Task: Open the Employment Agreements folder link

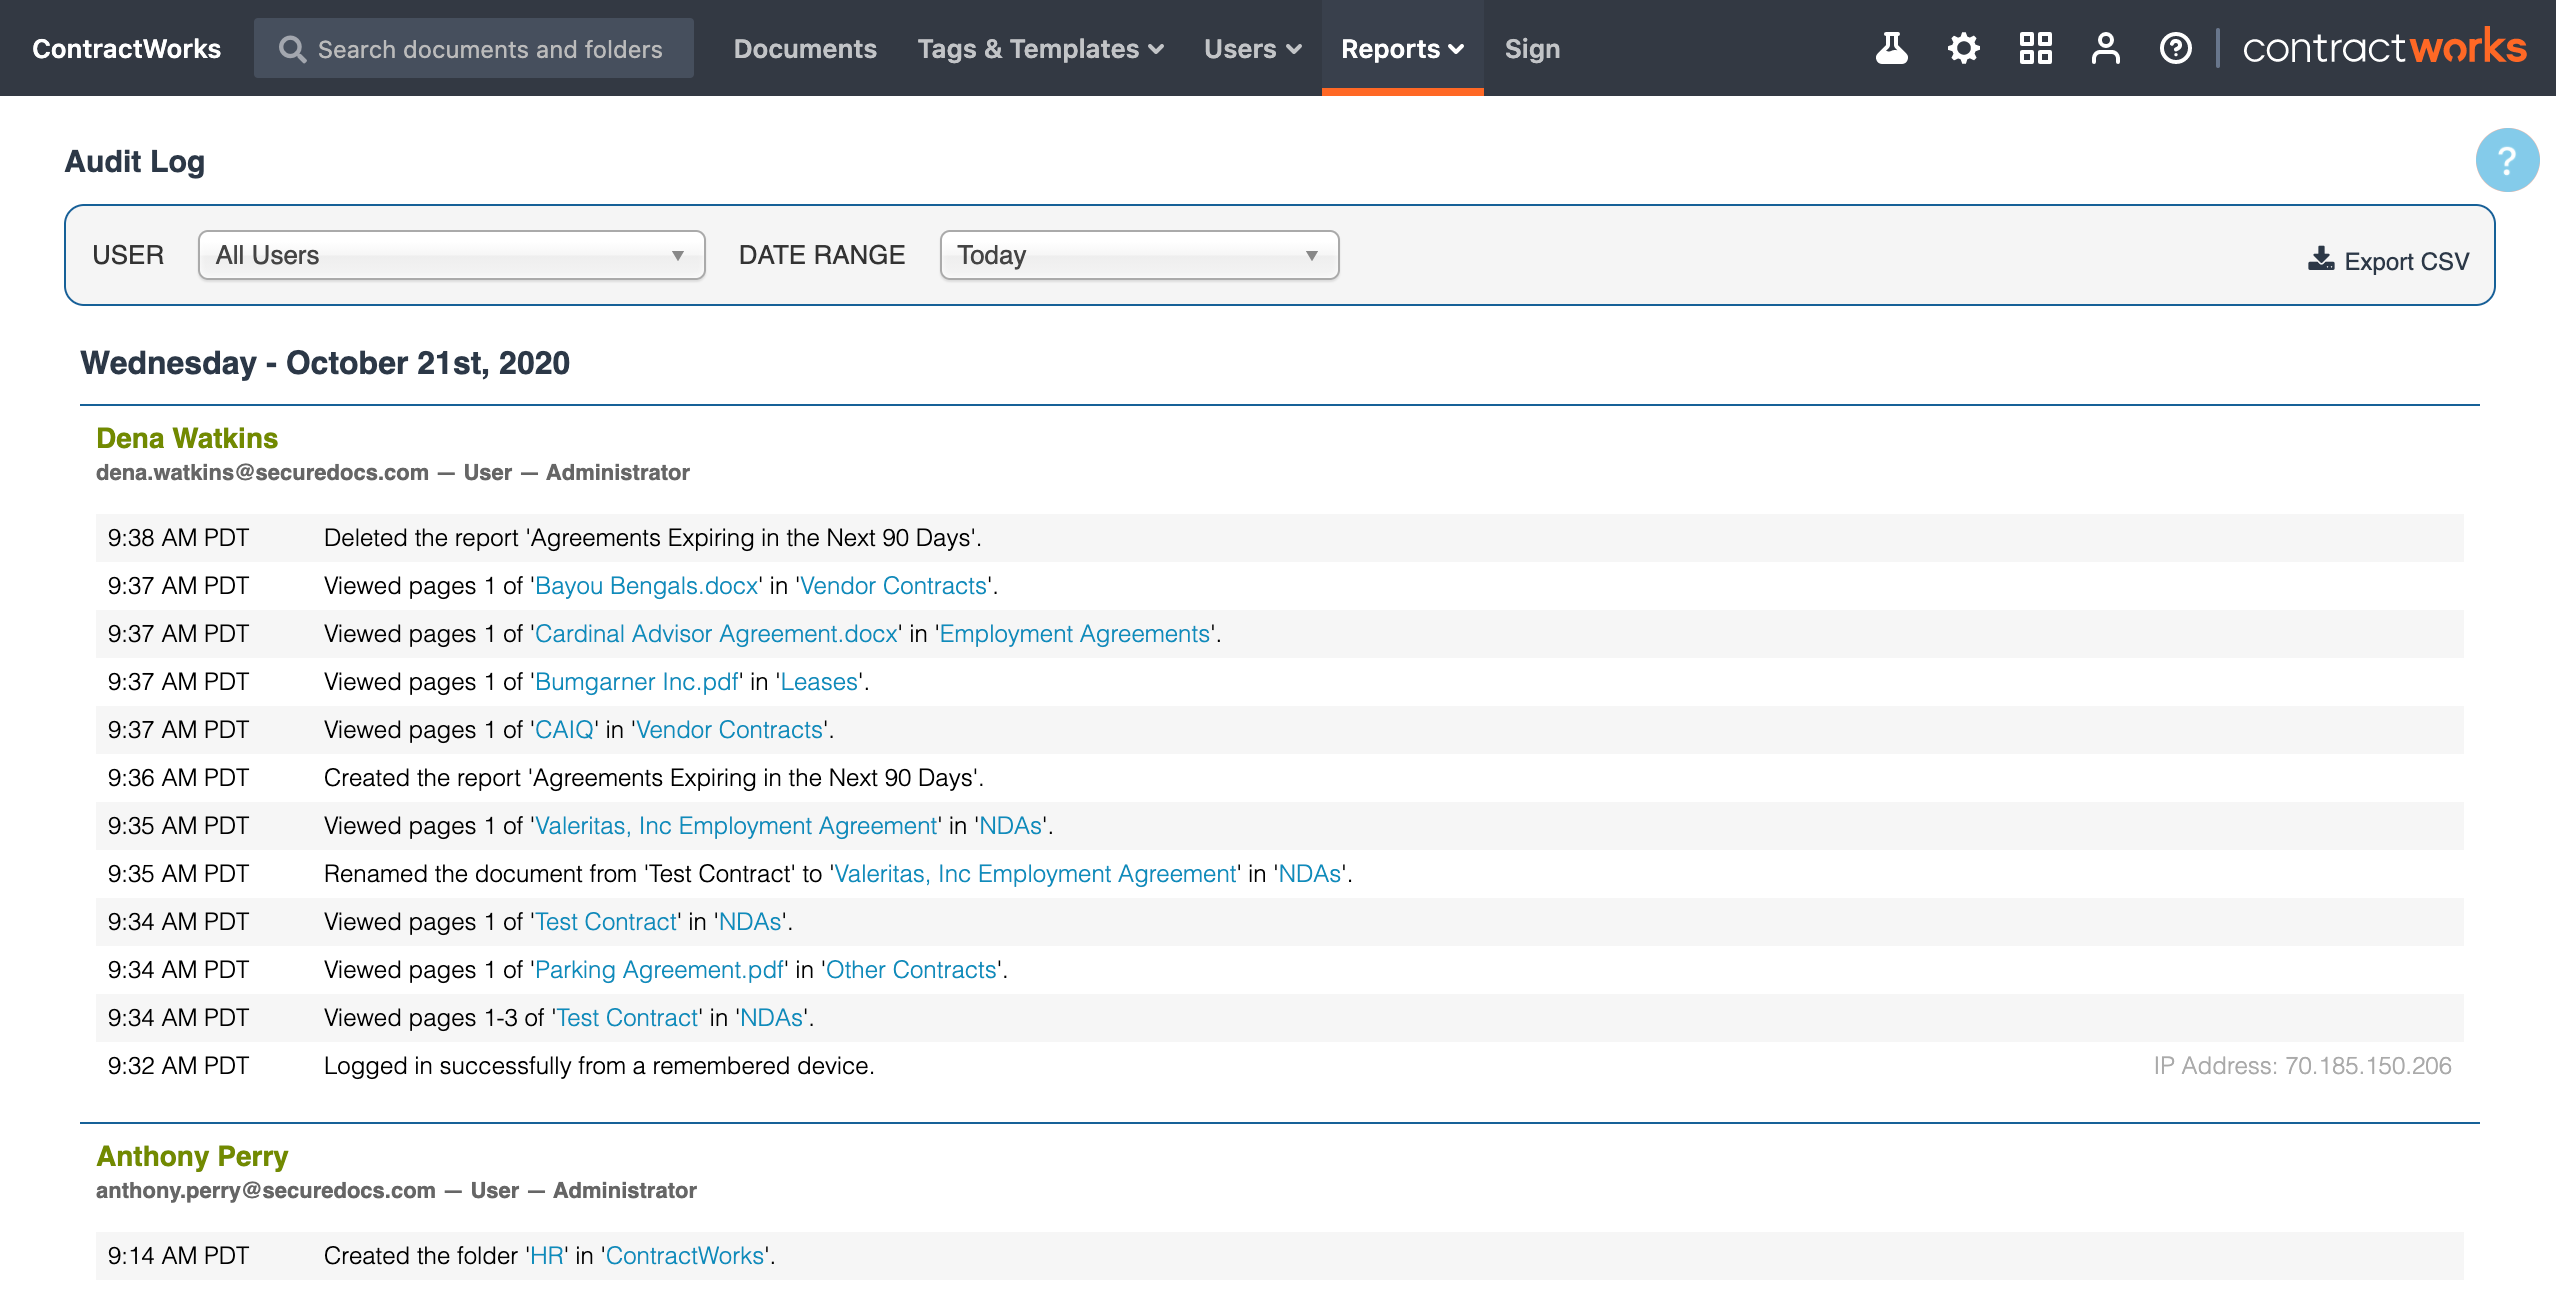Action: 1075,634
